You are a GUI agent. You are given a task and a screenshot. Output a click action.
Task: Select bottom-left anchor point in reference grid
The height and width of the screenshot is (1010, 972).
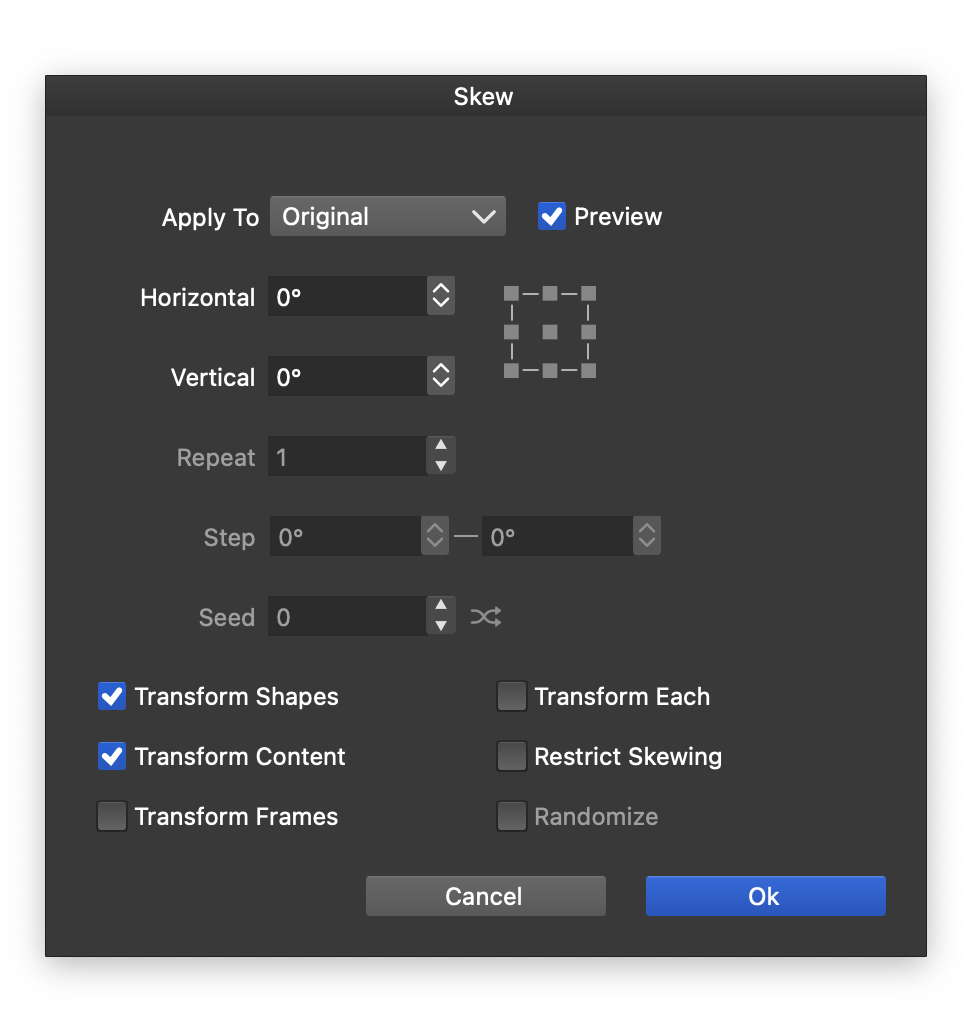point(511,371)
